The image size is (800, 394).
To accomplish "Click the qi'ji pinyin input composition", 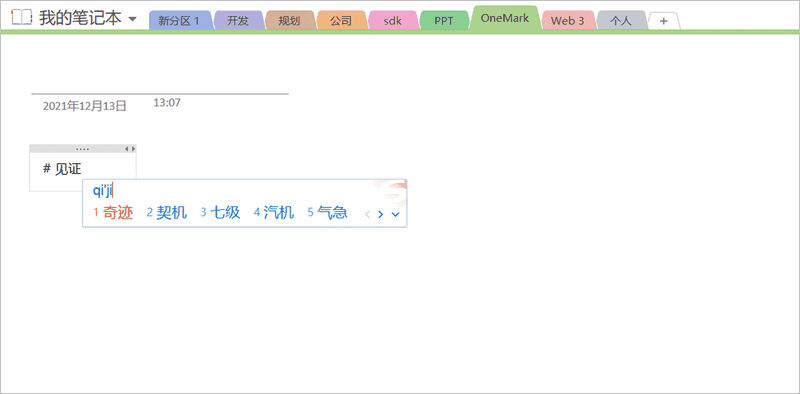I will pos(103,191).
